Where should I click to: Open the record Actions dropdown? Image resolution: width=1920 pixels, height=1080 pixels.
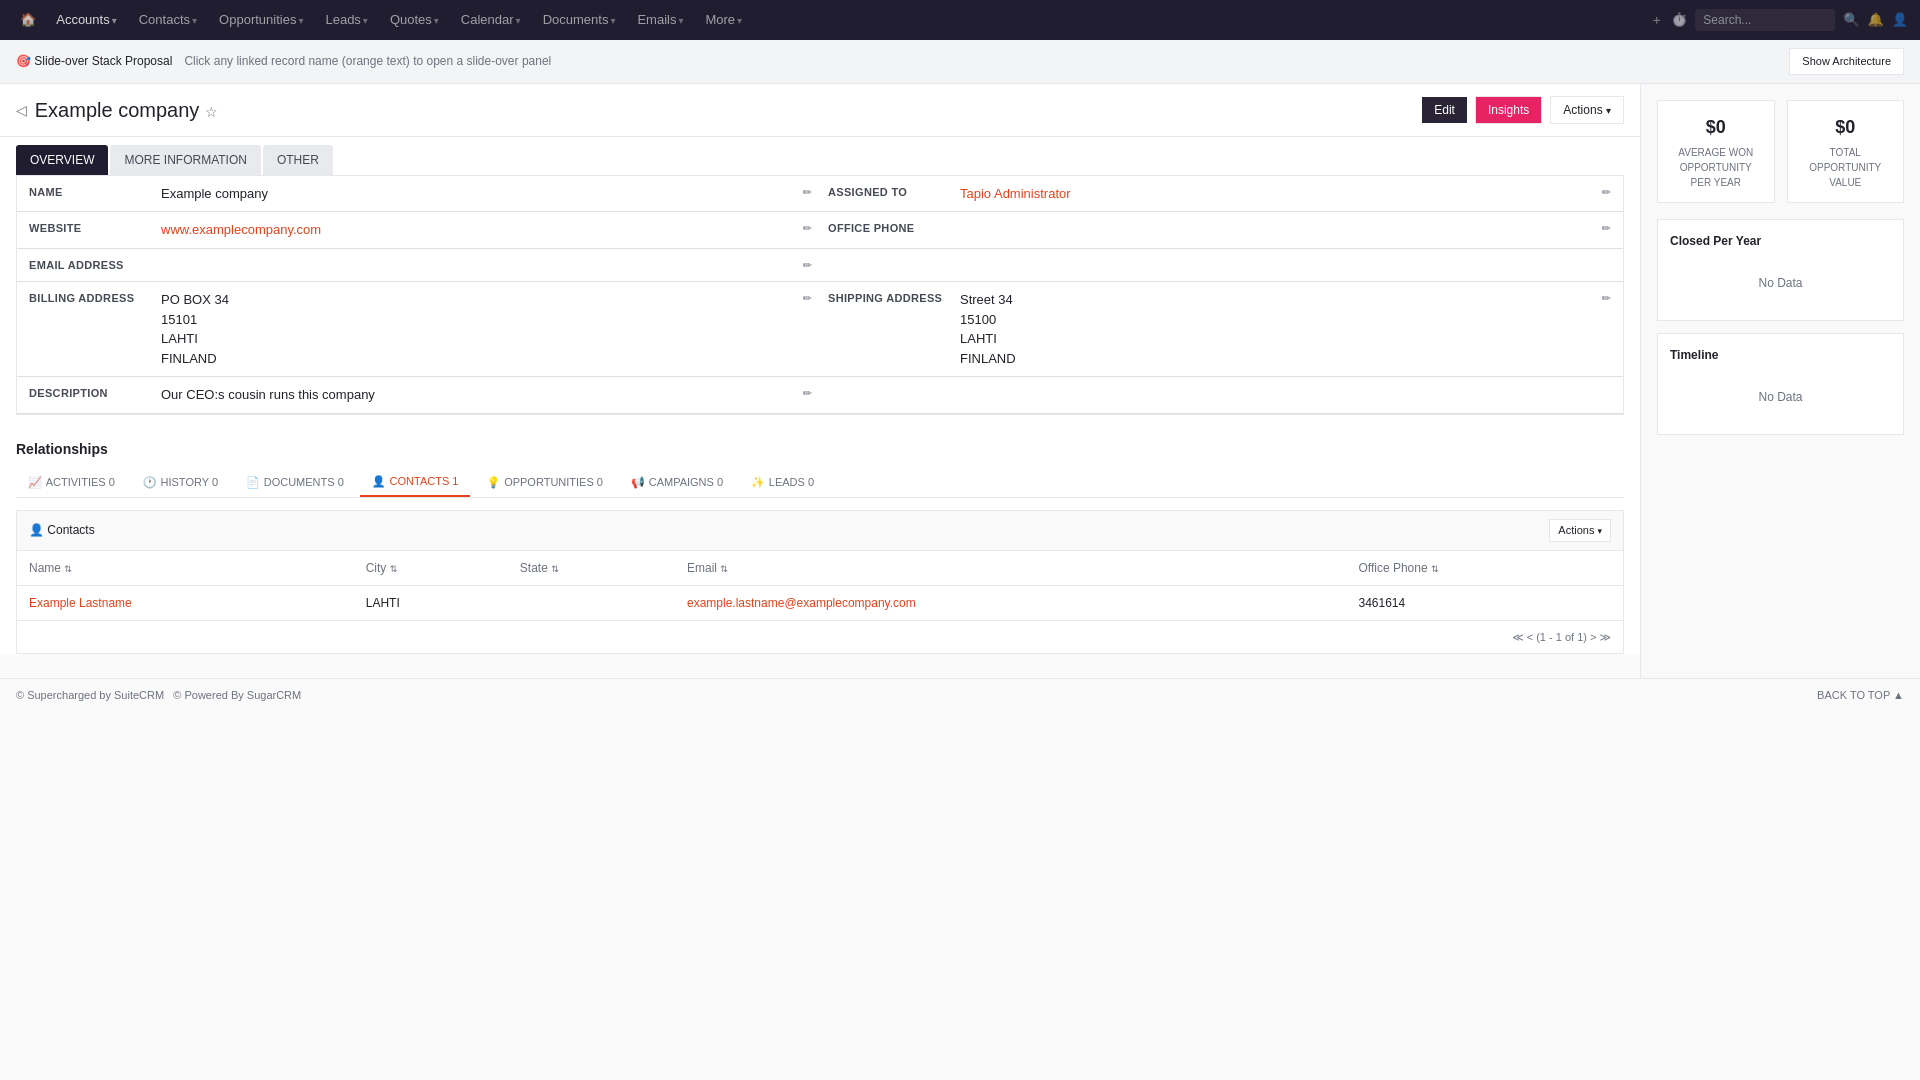(x=1586, y=110)
